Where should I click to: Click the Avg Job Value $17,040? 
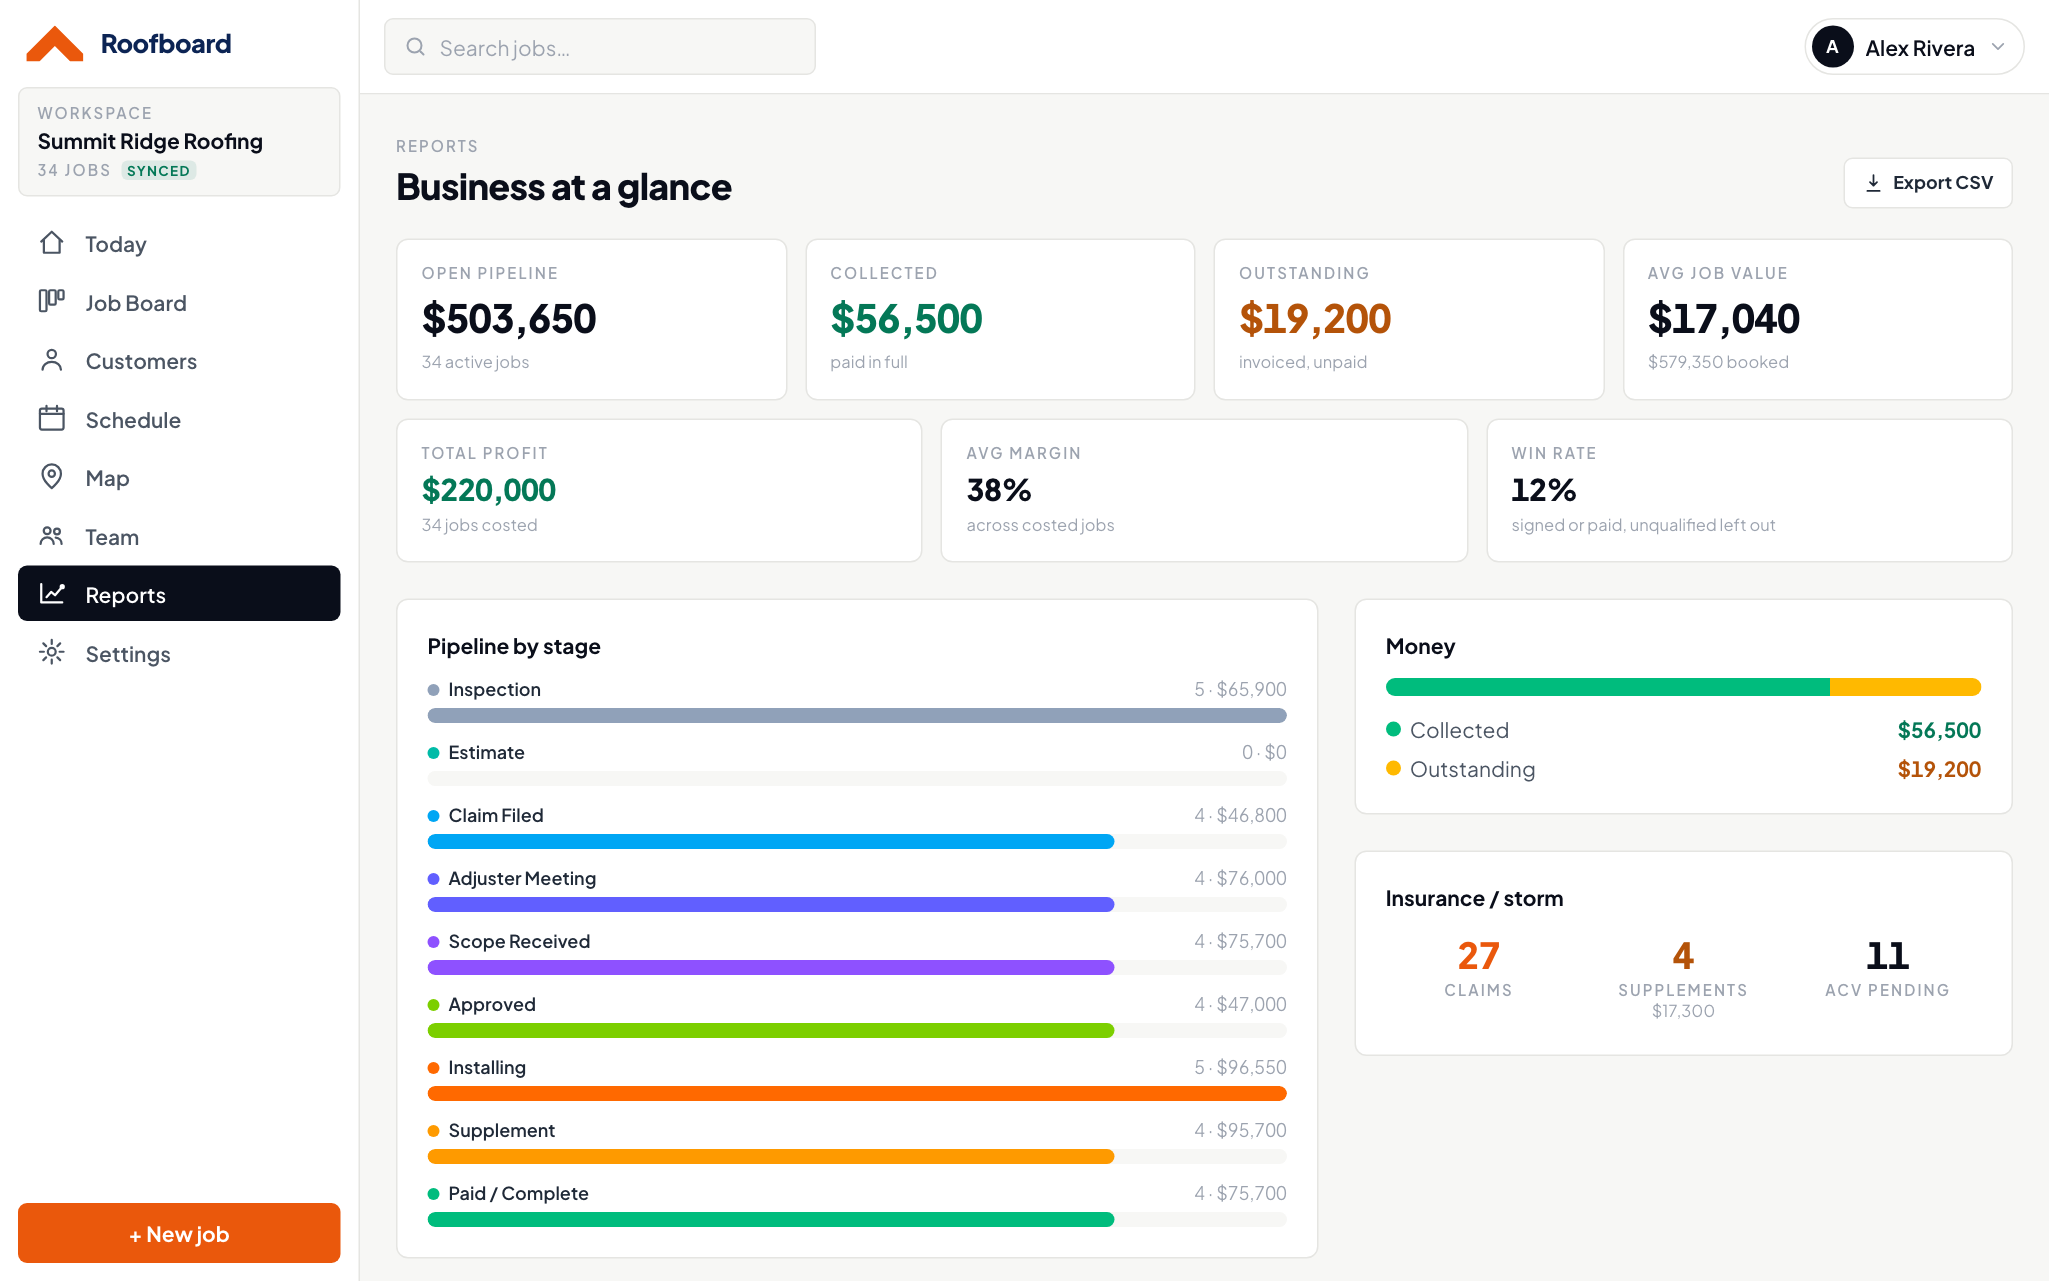click(x=1724, y=319)
